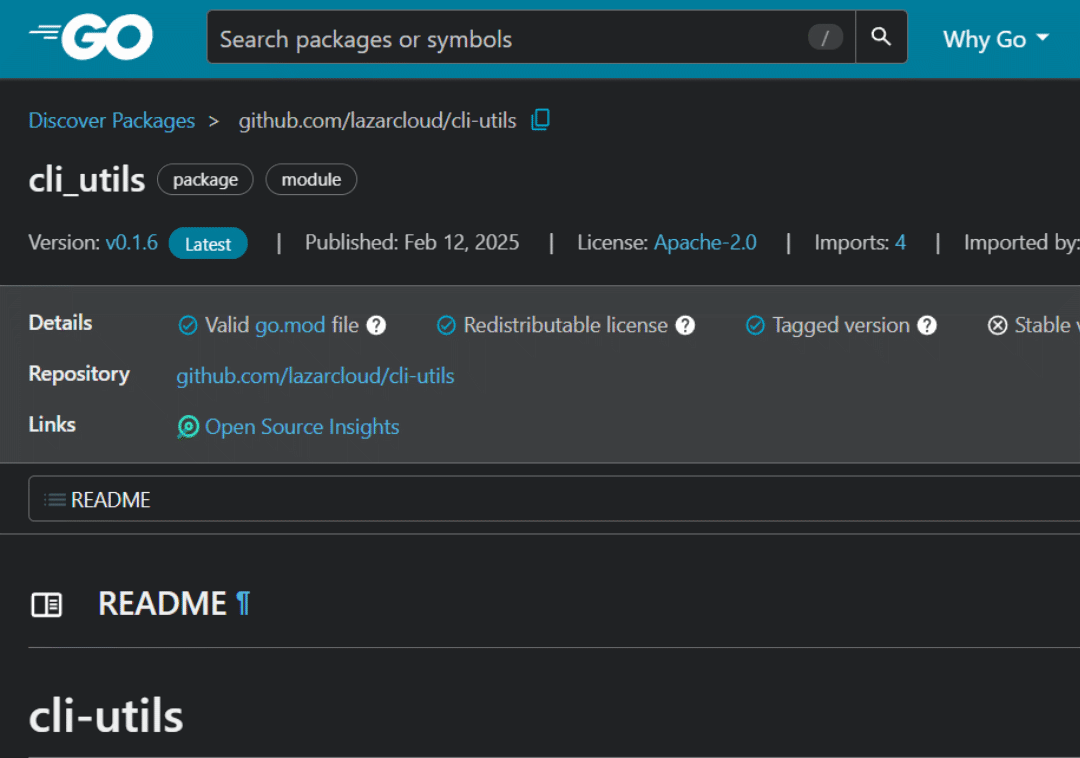Click the search magnifier button
Image resolution: width=1080 pixels, height=758 pixels.
tap(881, 38)
